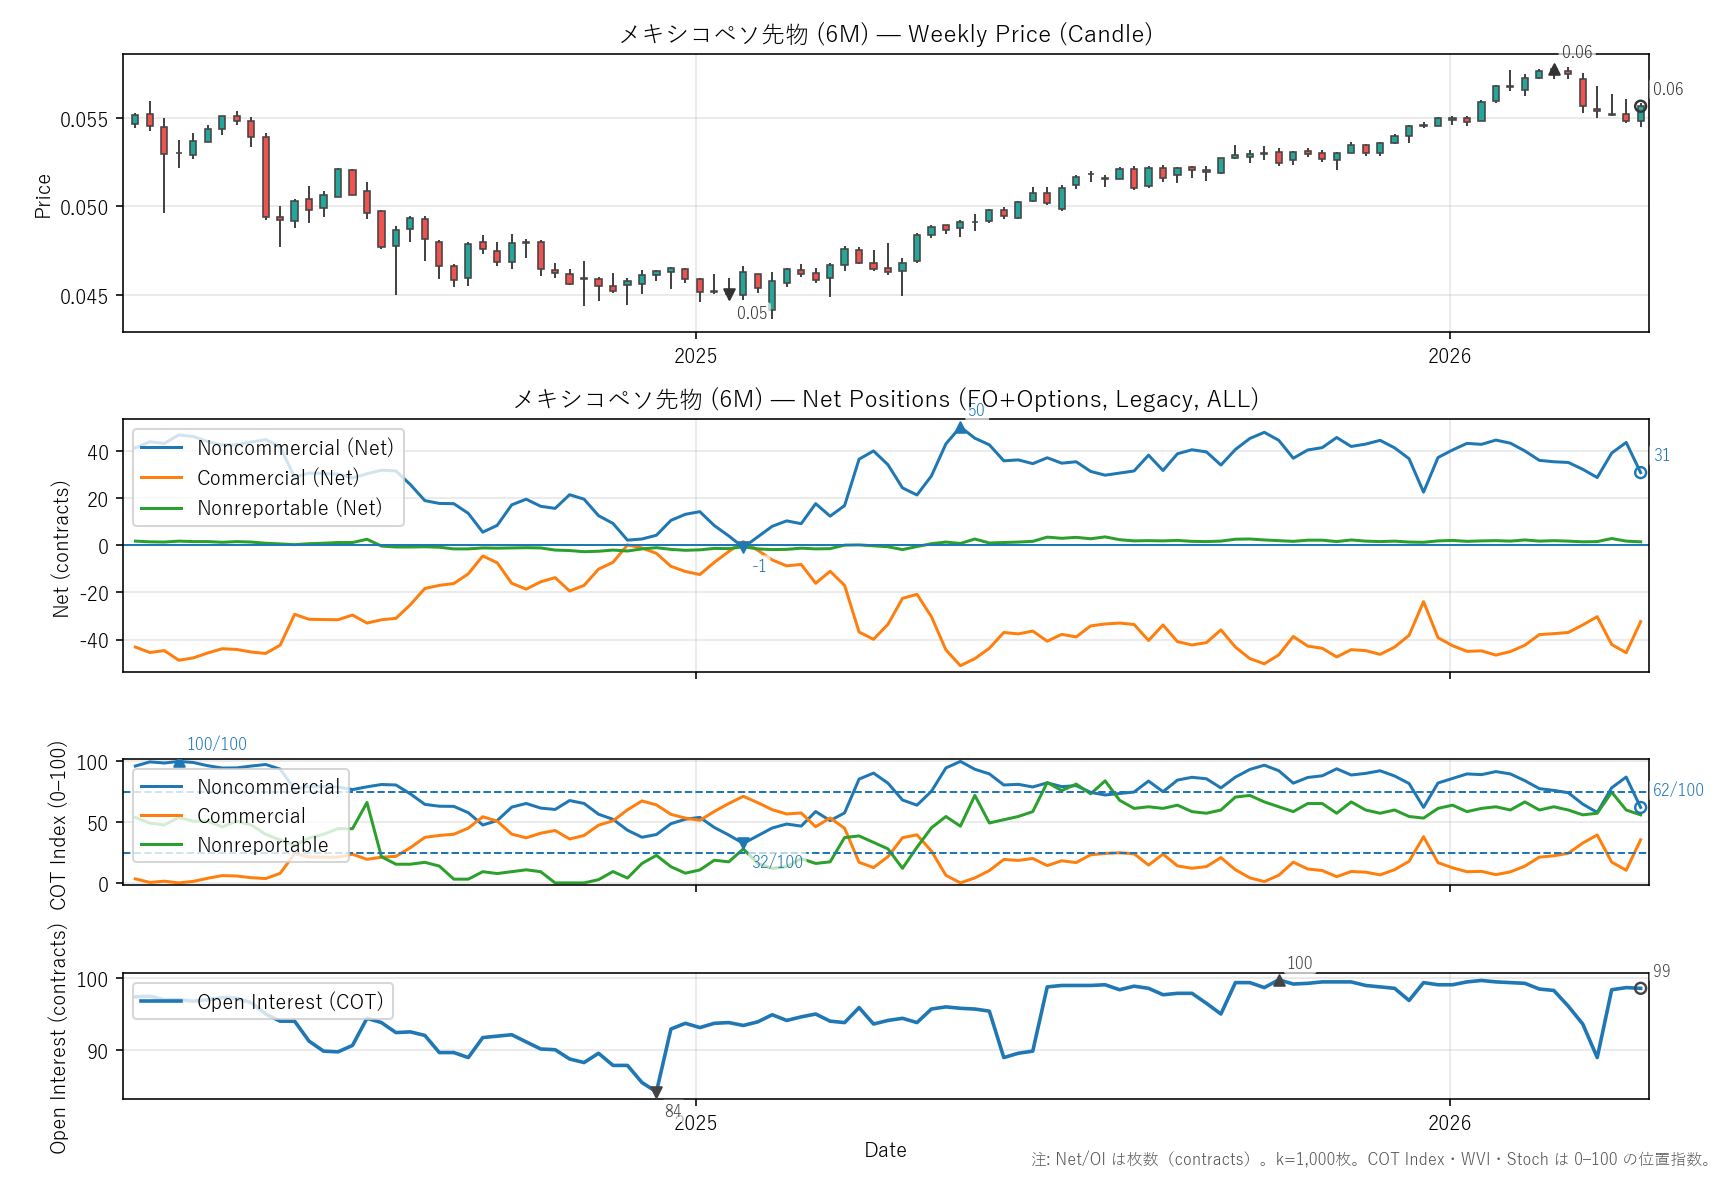
Task: Click the Date x-axis label at bottom
Action: [885, 1150]
